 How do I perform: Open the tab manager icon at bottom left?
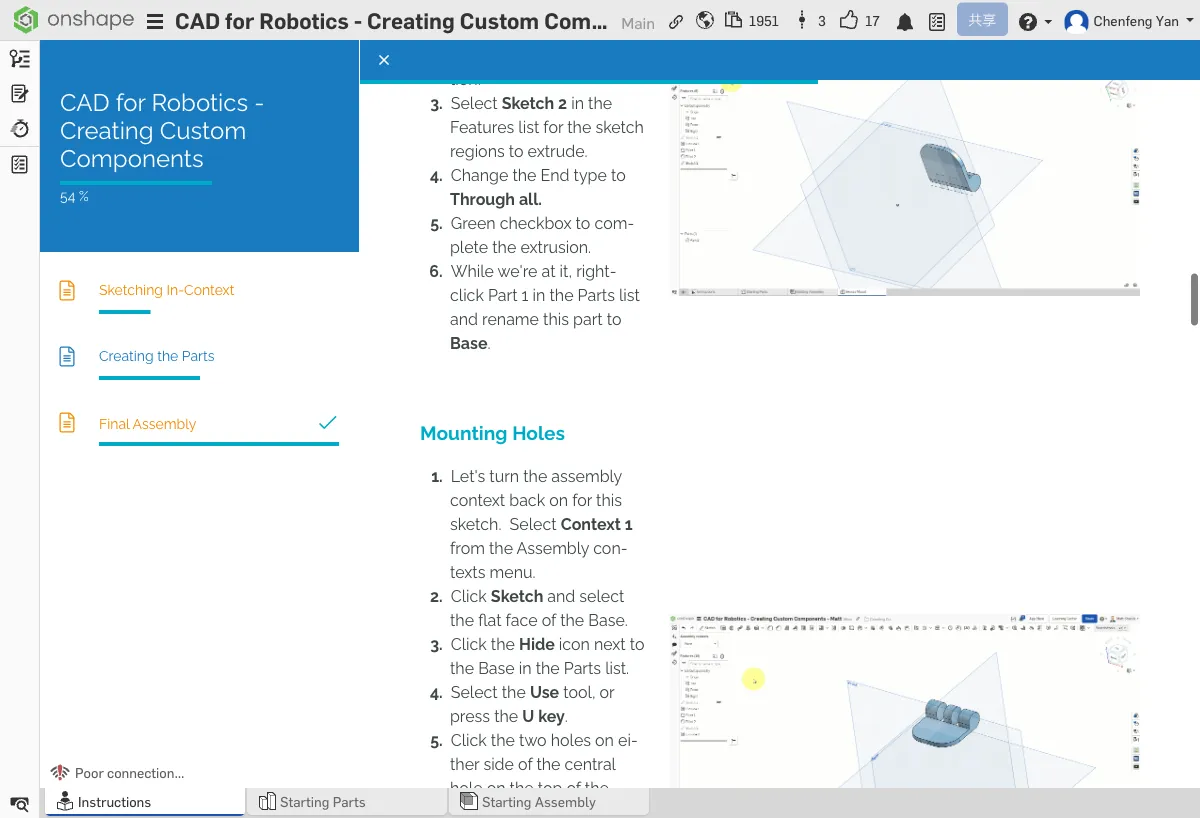[x=19, y=803]
